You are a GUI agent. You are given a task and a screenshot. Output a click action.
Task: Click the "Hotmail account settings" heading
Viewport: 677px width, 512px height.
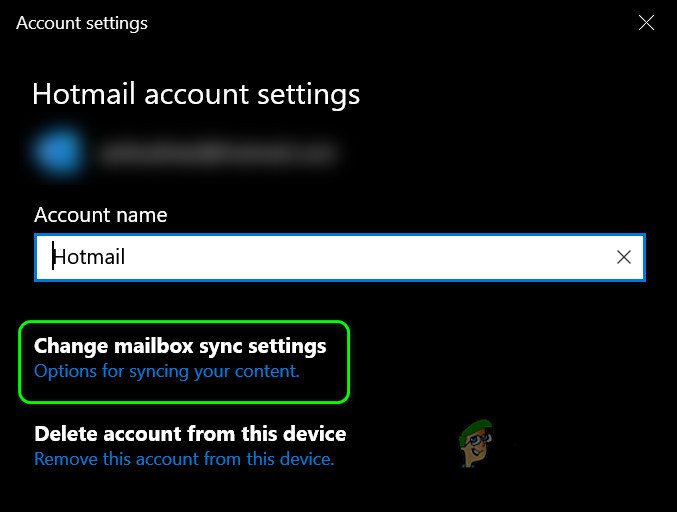[x=196, y=94]
